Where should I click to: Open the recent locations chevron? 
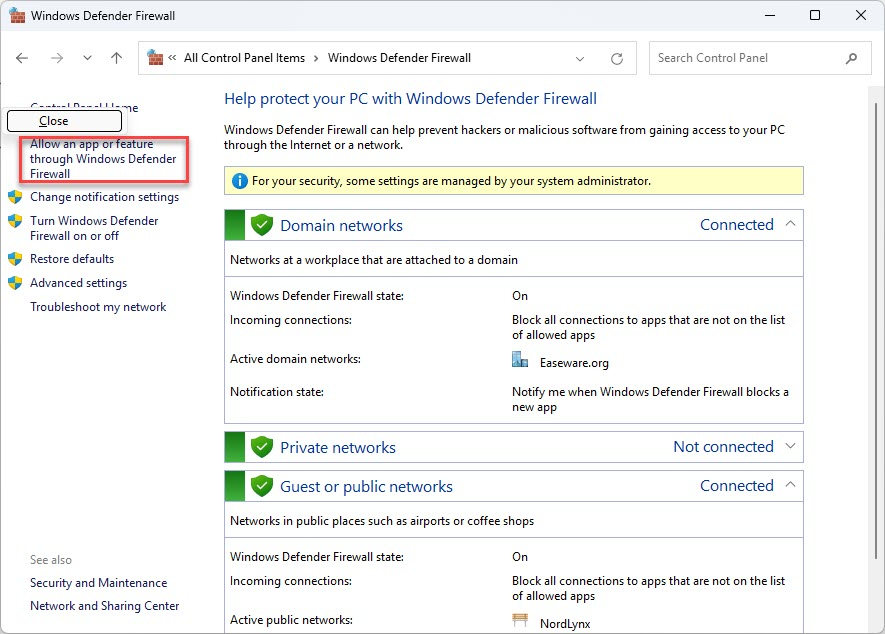[87, 58]
